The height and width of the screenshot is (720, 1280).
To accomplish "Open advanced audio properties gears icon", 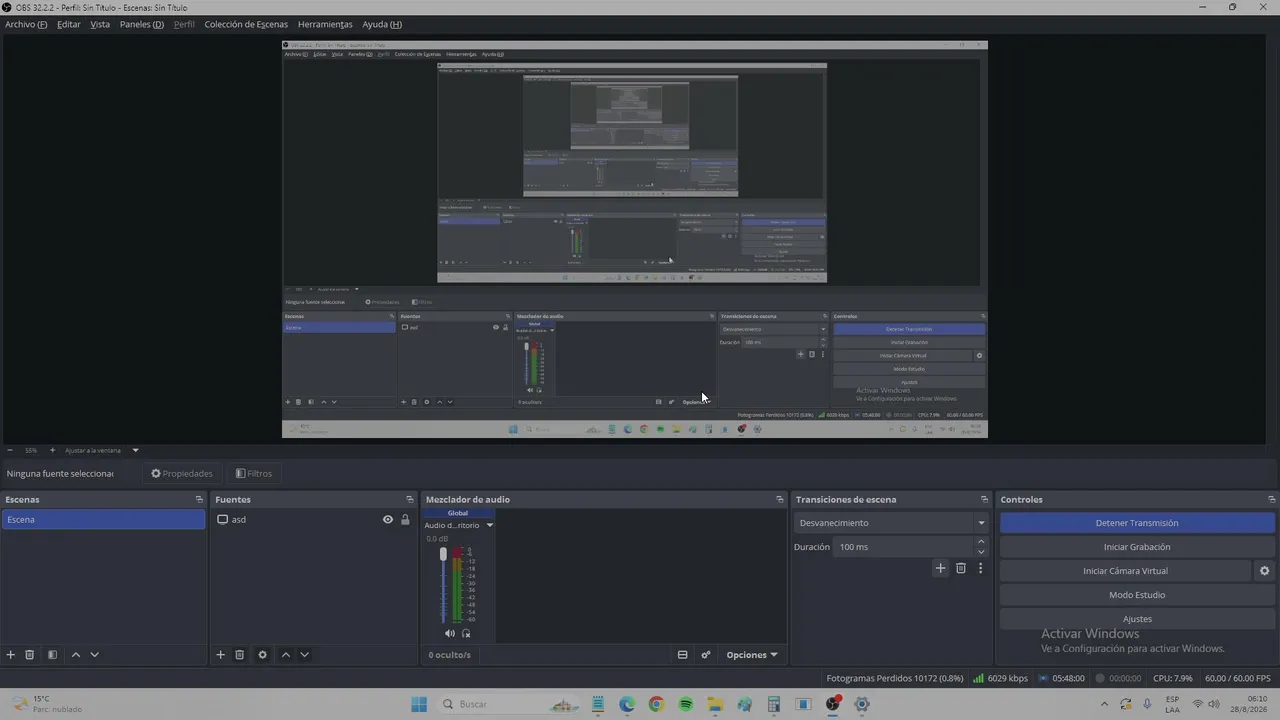I will tap(706, 655).
